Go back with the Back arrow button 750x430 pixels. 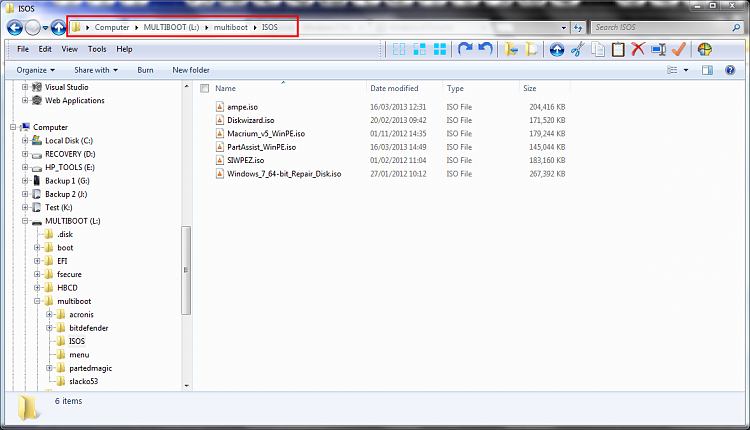pos(15,28)
